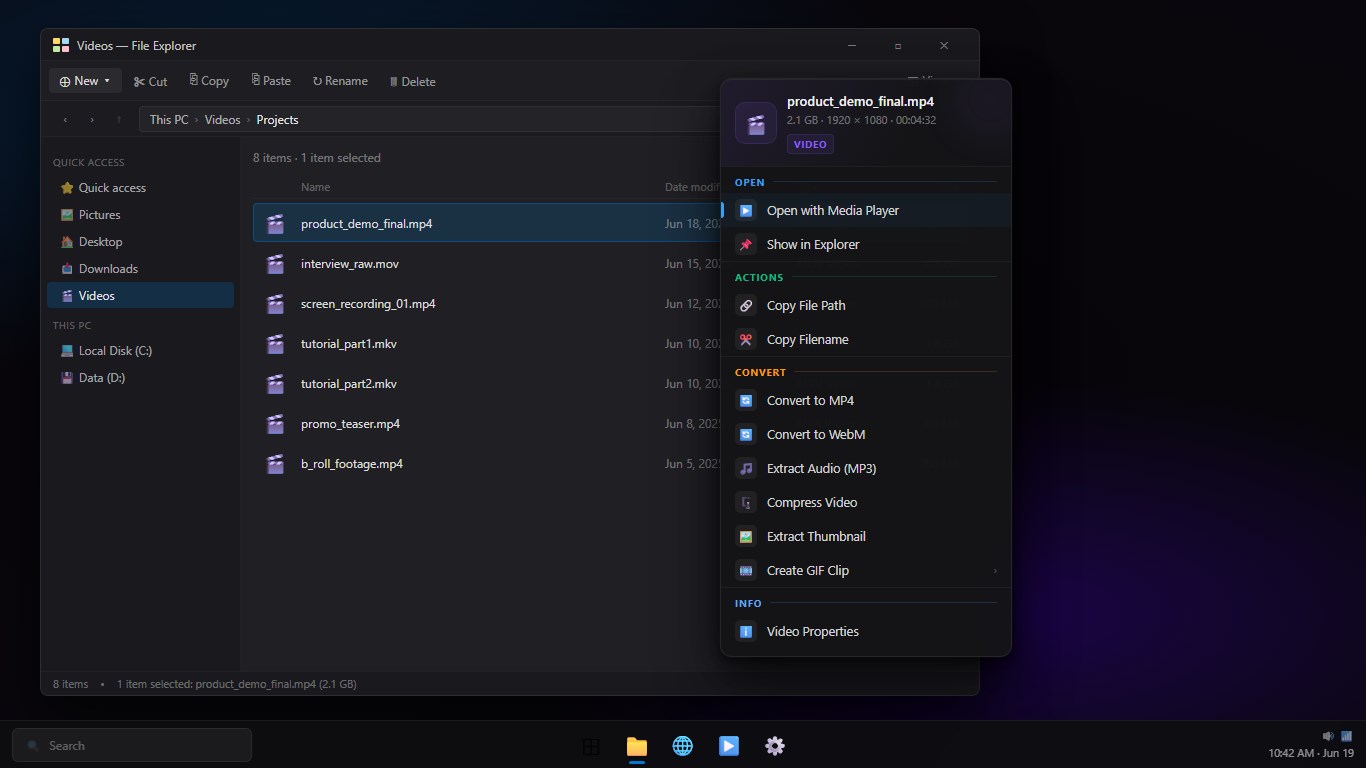The width and height of the screenshot is (1366, 768).
Task: Click the convert icon beside Convert to MP4
Action: pyautogui.click(x=746, y=400)
